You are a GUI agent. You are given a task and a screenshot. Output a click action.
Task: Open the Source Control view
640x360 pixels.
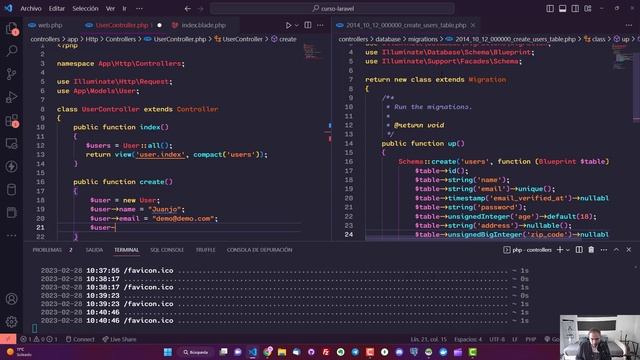coord(11,74)
